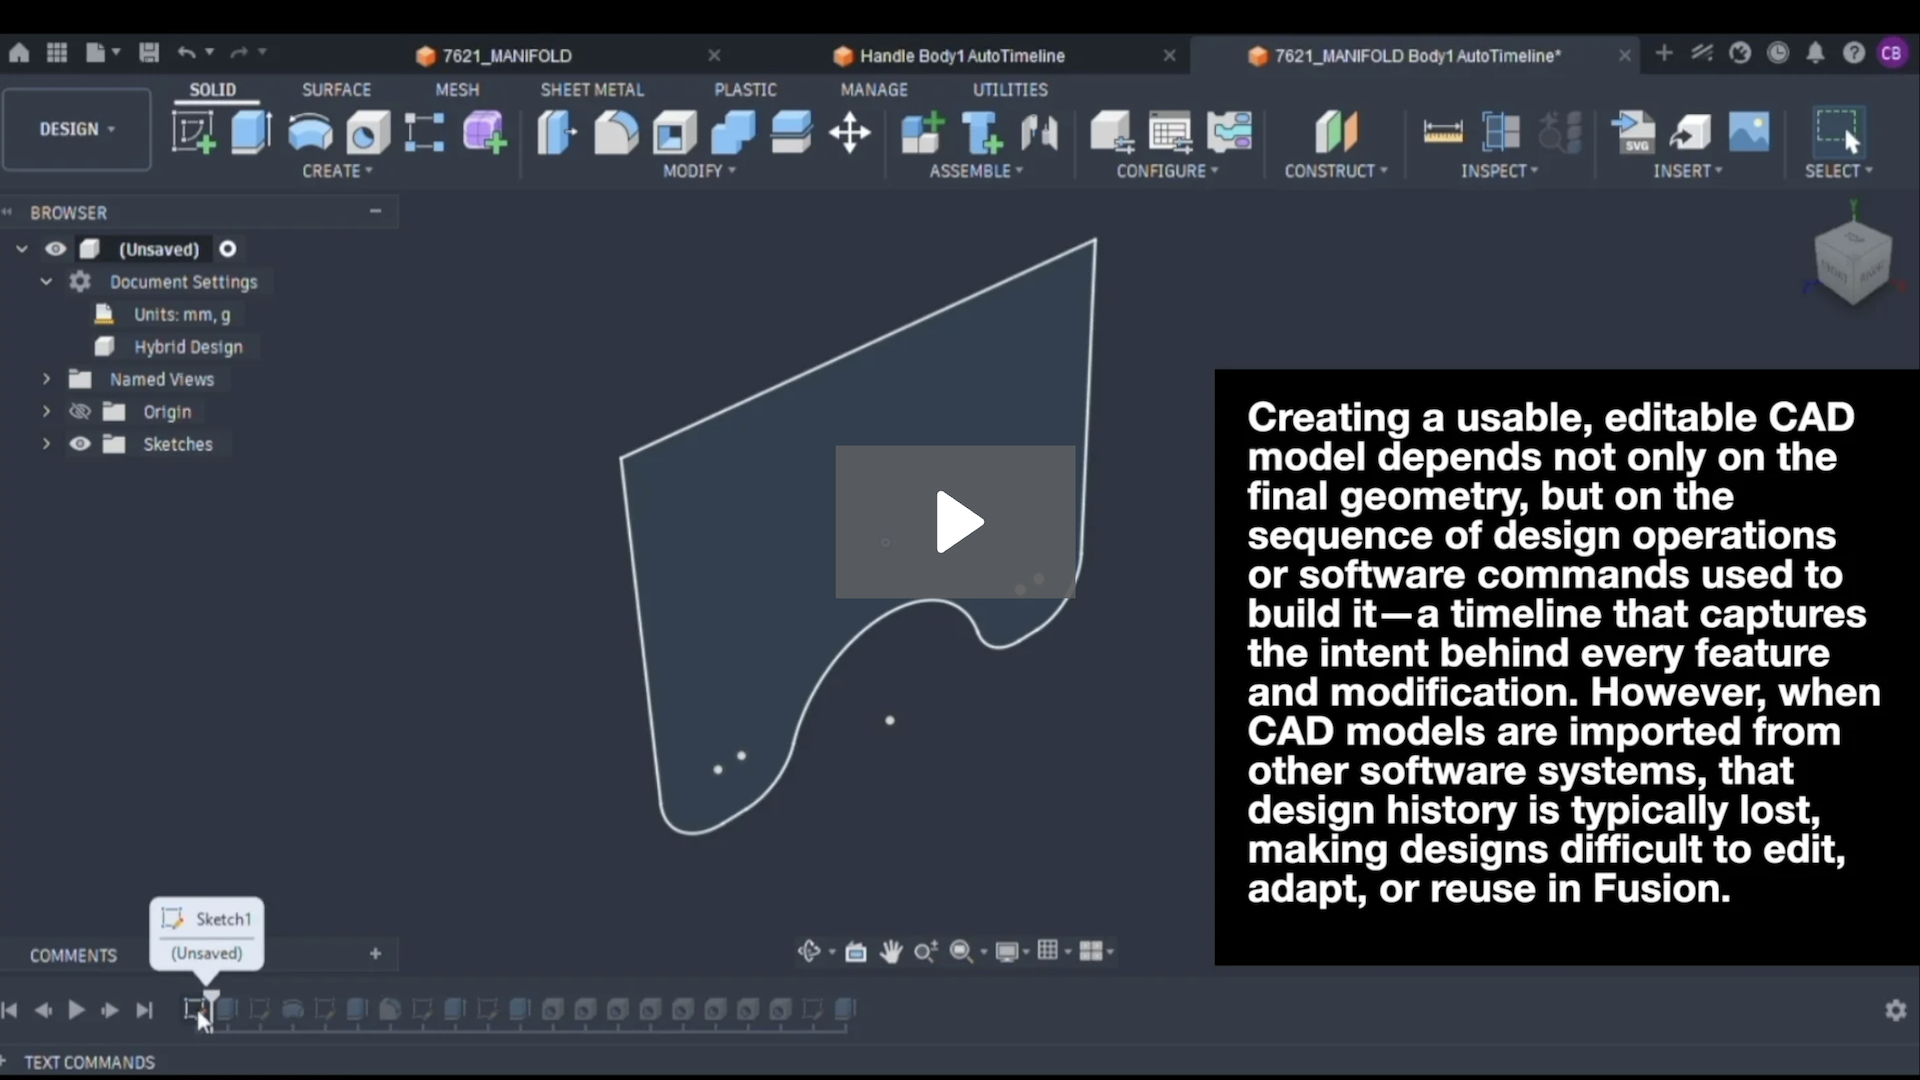Viewport: 1920px width, 1080px height.
Task: Open the CREATE dropdown menu
Action: pyautogui.click(x=338, y=171)
